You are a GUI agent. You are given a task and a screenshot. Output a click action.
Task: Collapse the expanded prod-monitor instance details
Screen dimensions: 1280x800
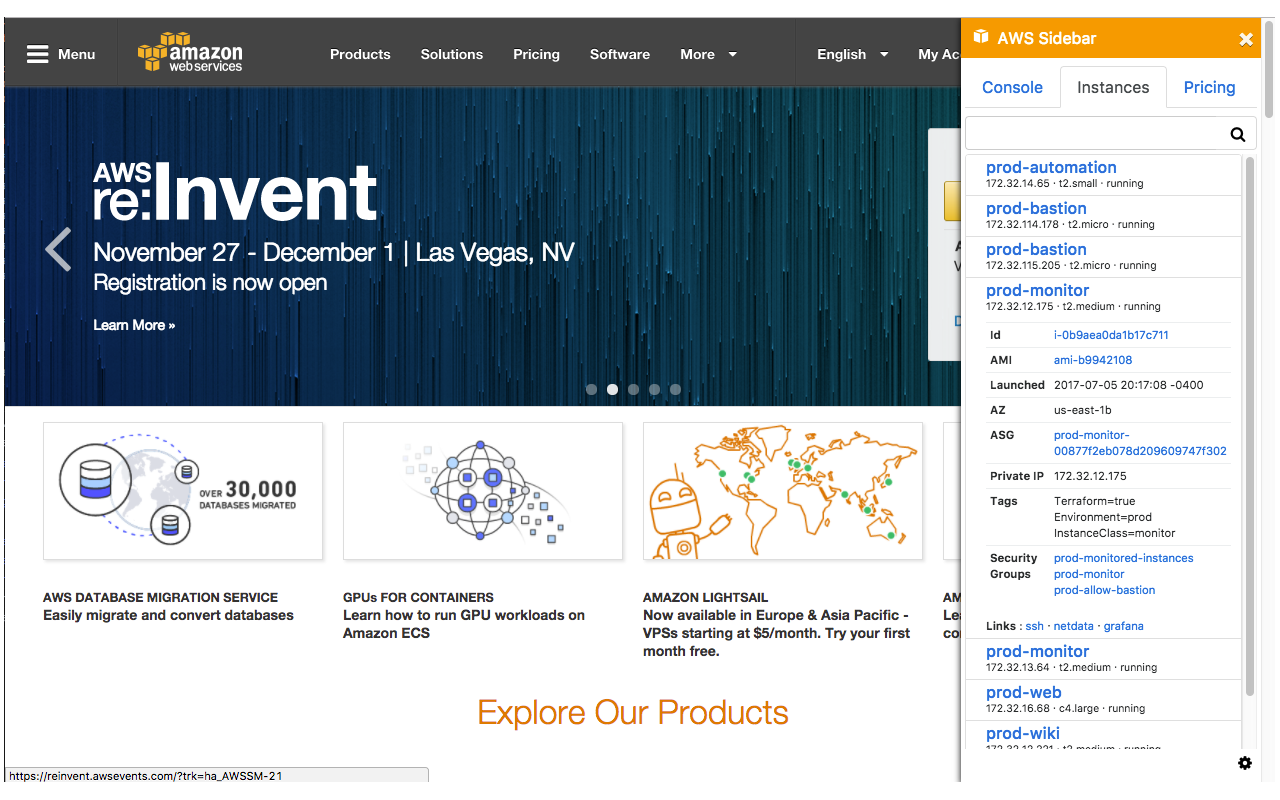(x=1038, y=290)
